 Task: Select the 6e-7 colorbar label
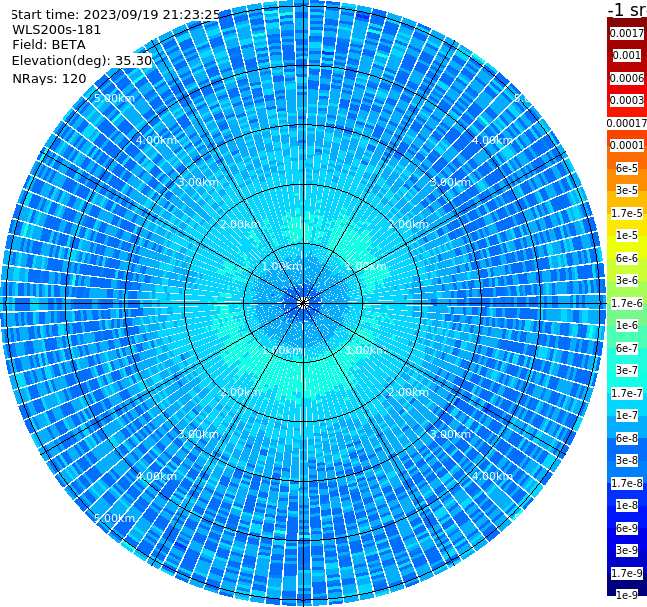click(x=627, y=348)
